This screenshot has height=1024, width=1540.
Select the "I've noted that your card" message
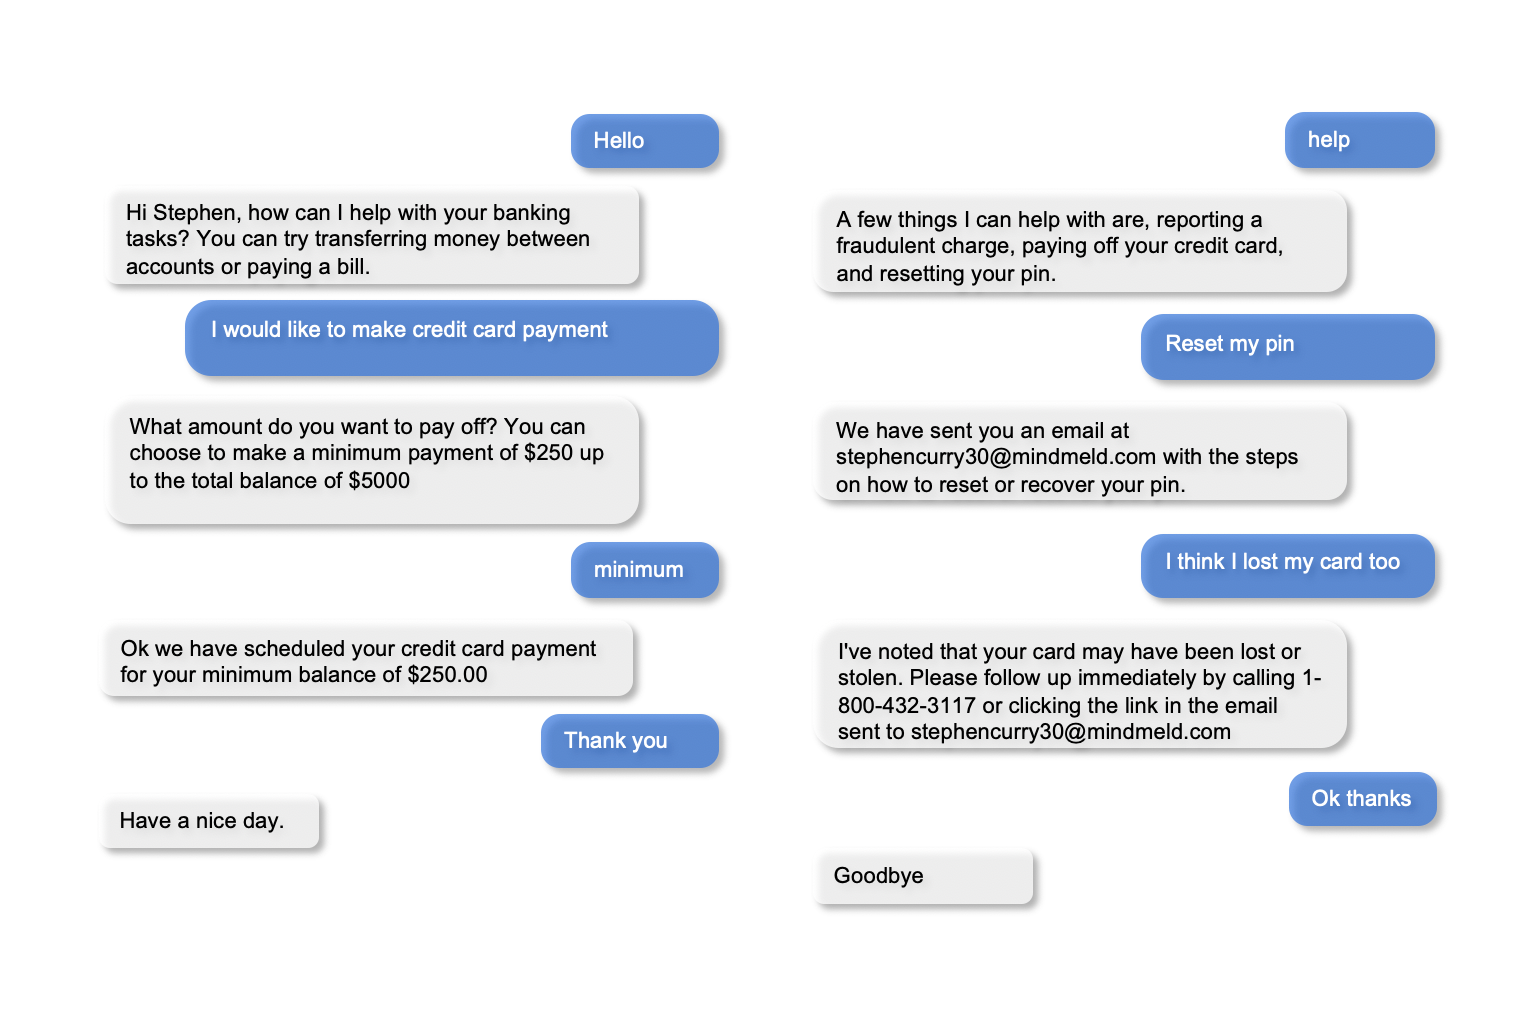pos(1081,691)
